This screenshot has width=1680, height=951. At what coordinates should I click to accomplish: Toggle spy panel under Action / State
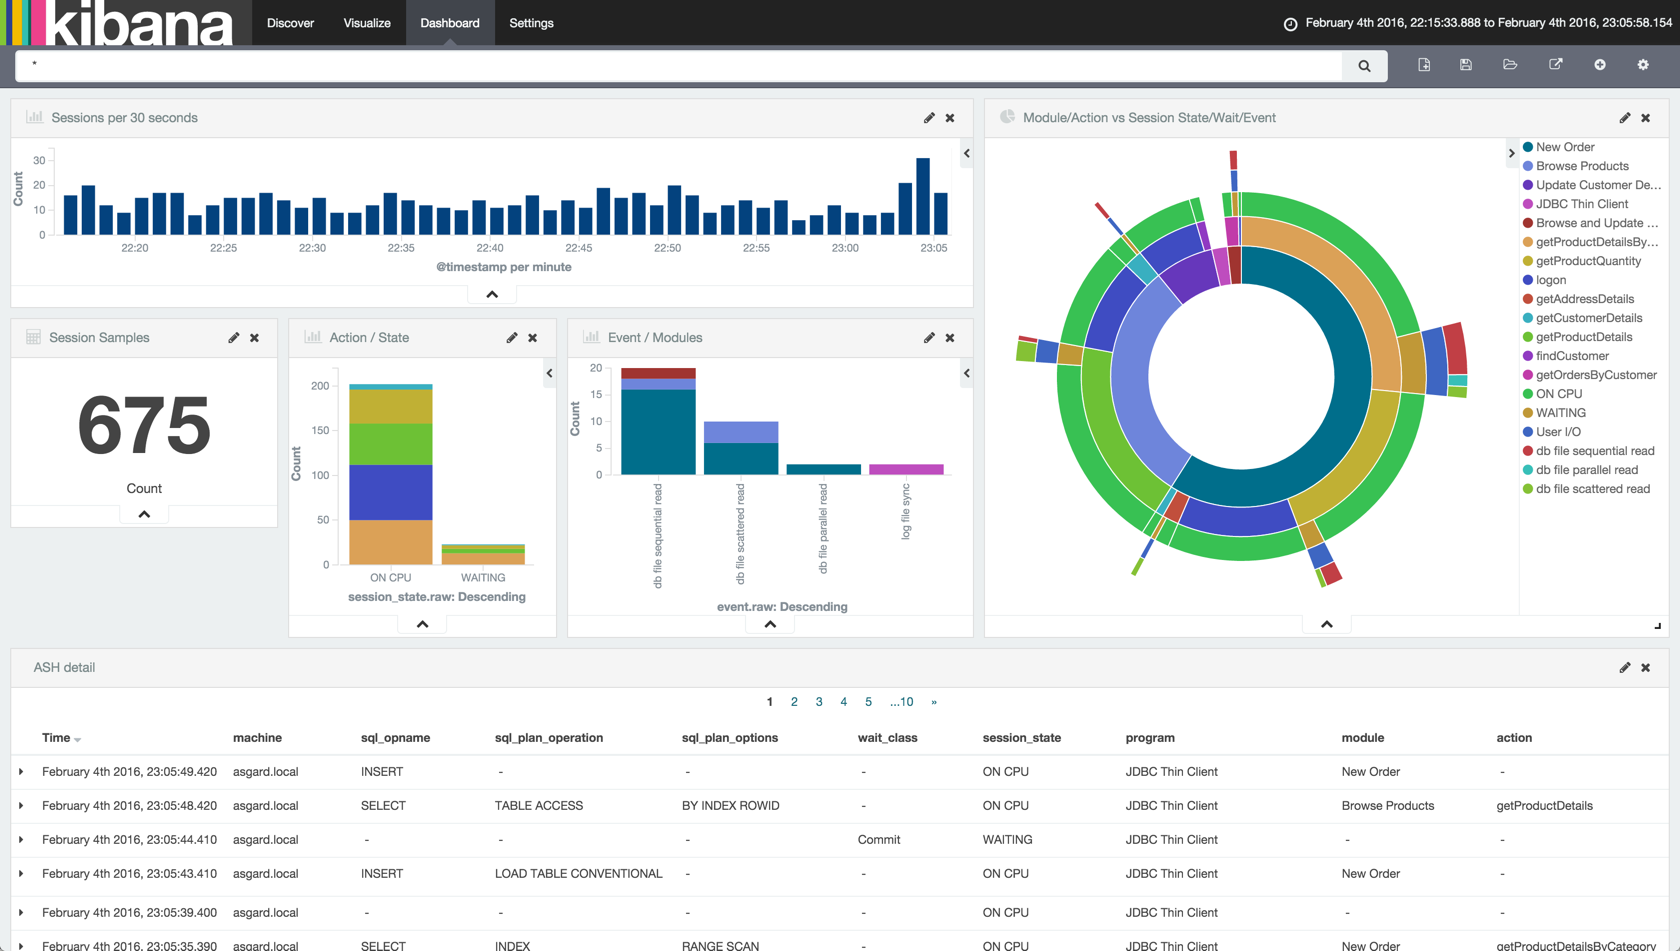click(x=423, y=624)
